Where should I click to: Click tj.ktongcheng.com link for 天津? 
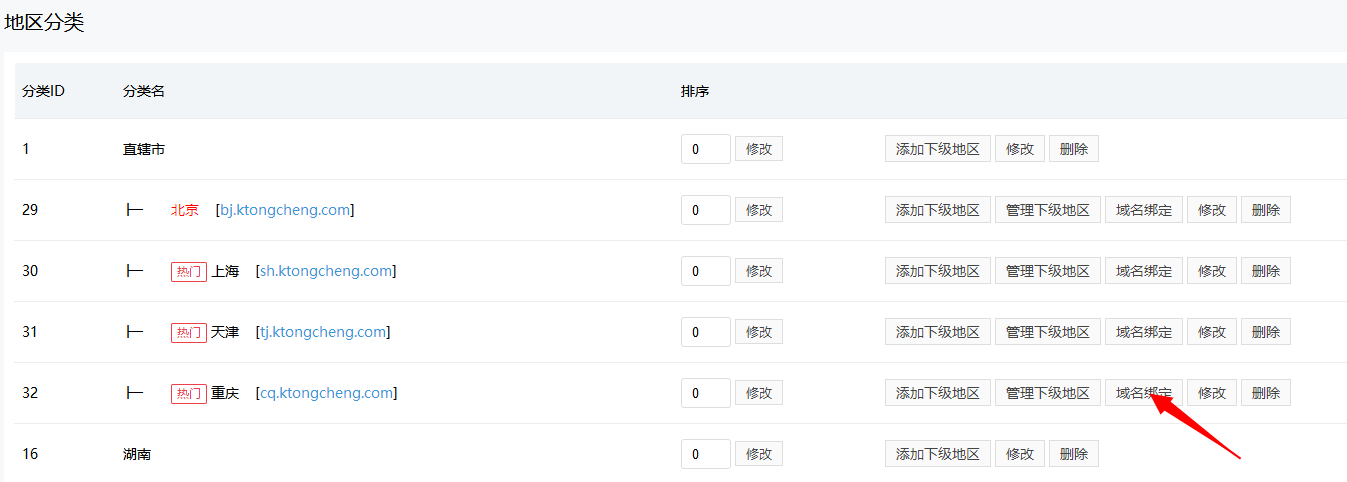click(323, 332)
